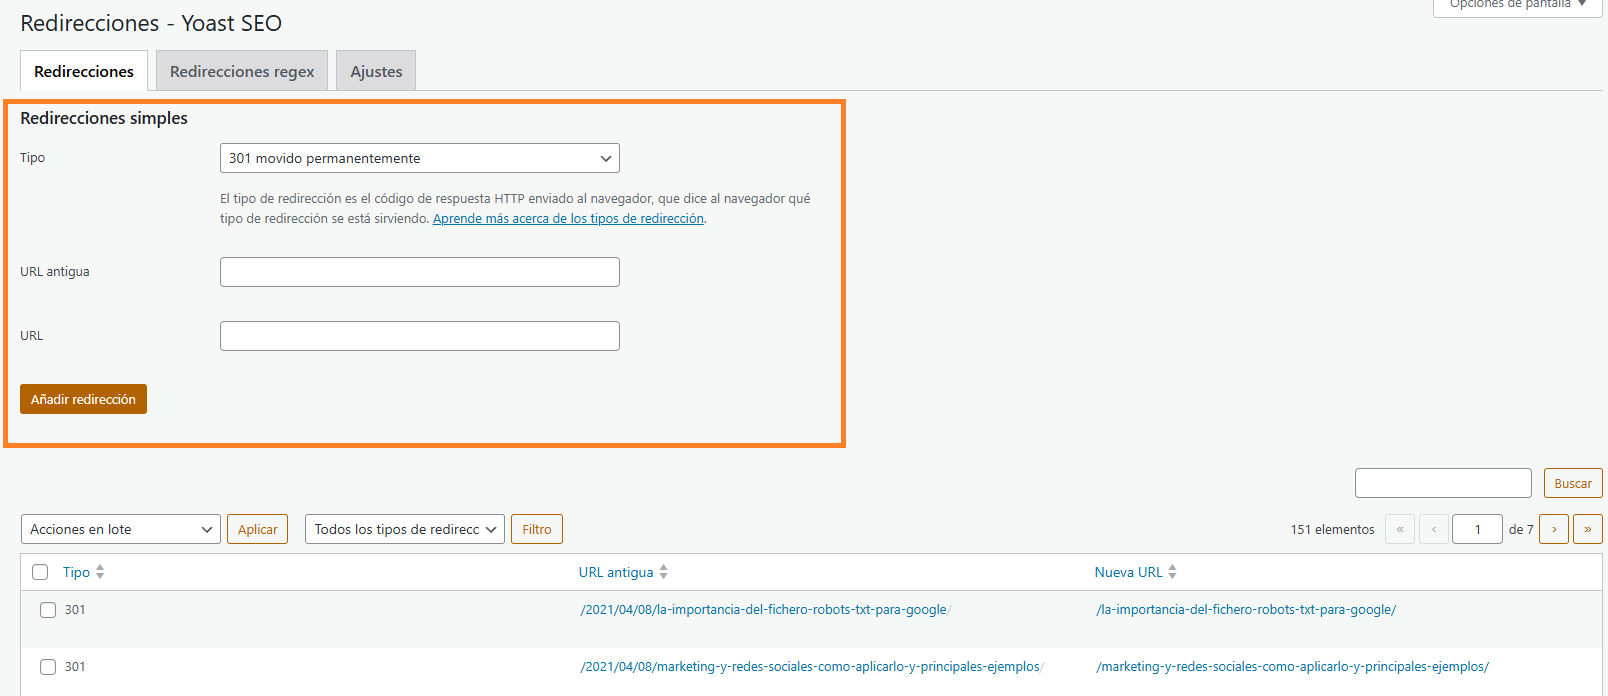The image size is (1608, 696).
Task: Click 301 type cell in robots-txt row
Action: [x=75, y=610]
